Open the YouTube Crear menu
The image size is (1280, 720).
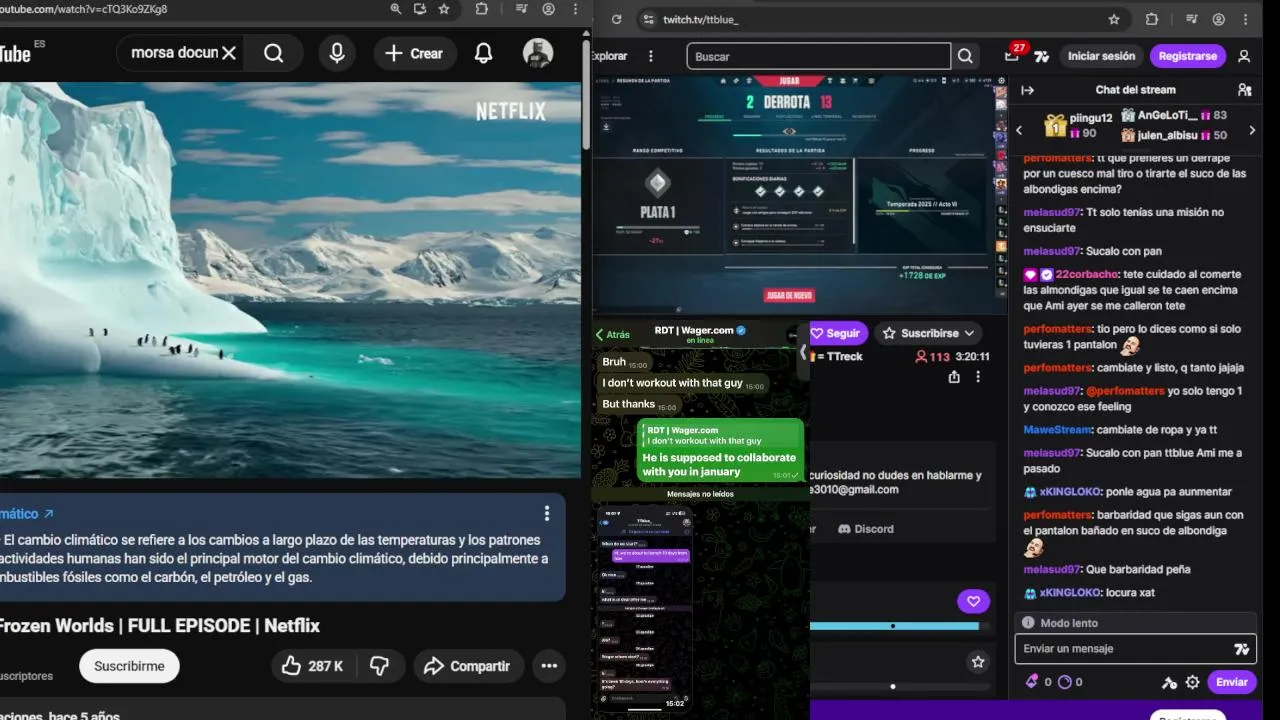coord(414,53)
